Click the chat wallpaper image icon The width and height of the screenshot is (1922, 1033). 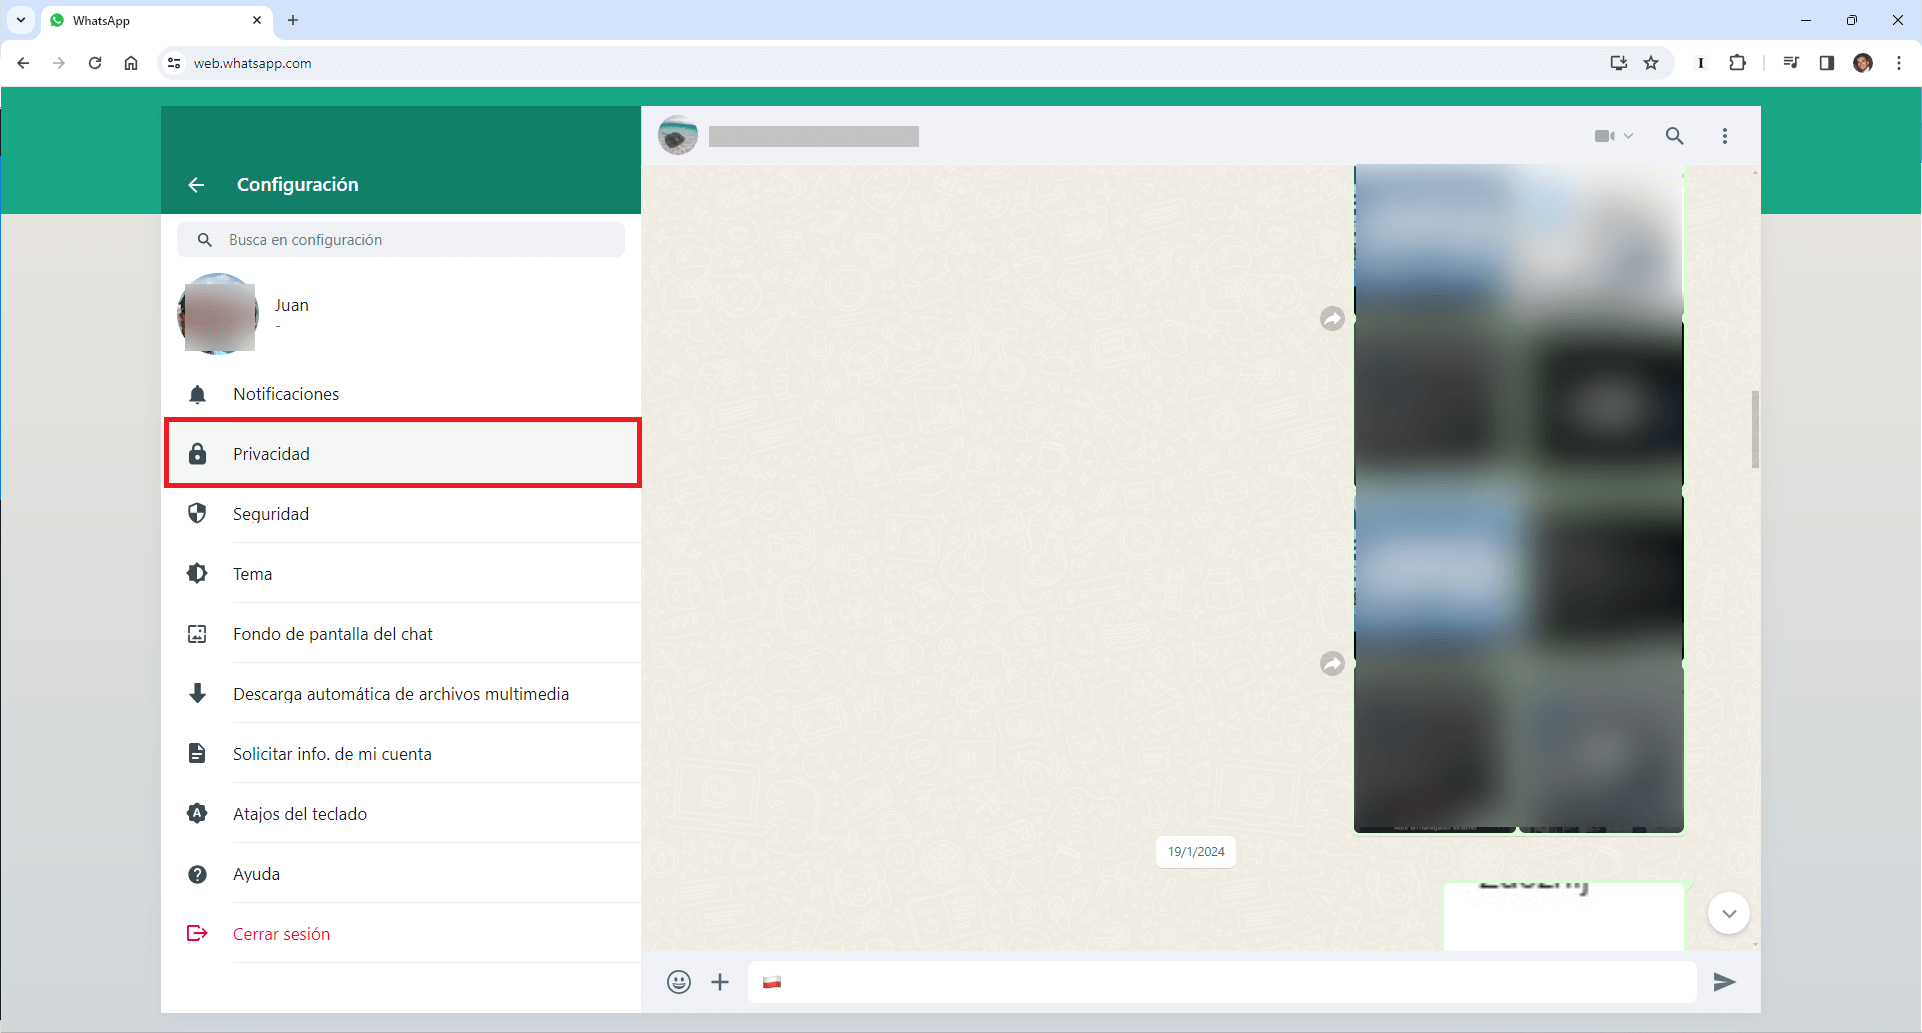[x=198, y=634]
